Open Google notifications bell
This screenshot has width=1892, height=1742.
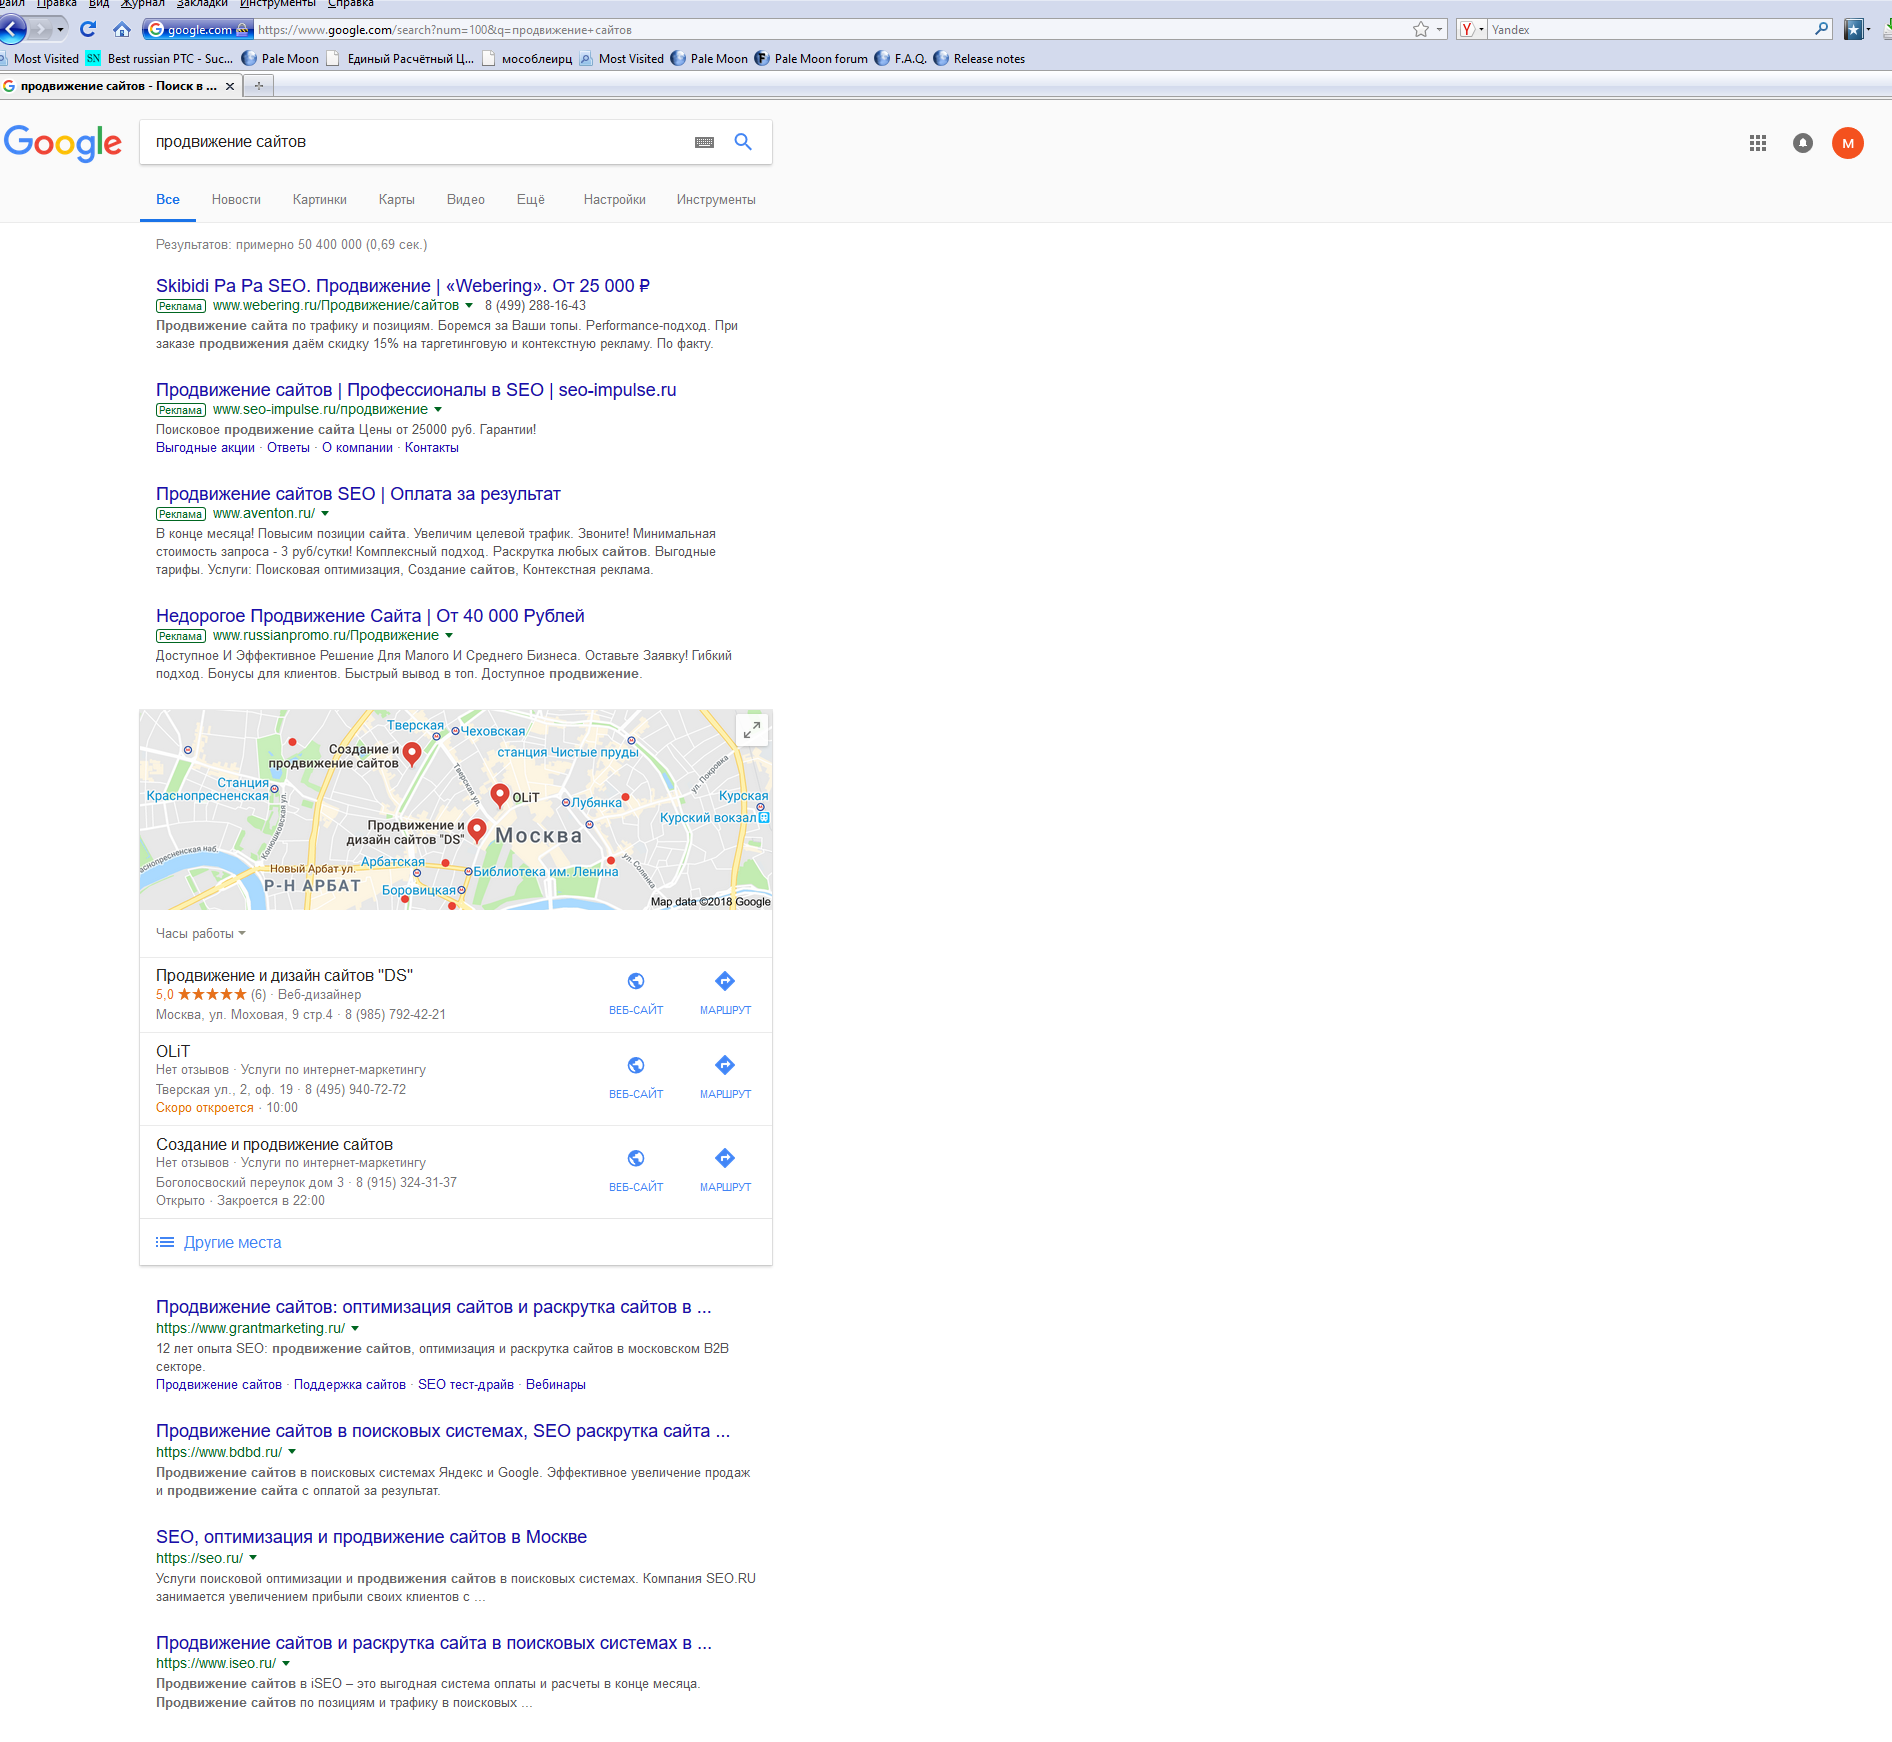click(1803, 143)
